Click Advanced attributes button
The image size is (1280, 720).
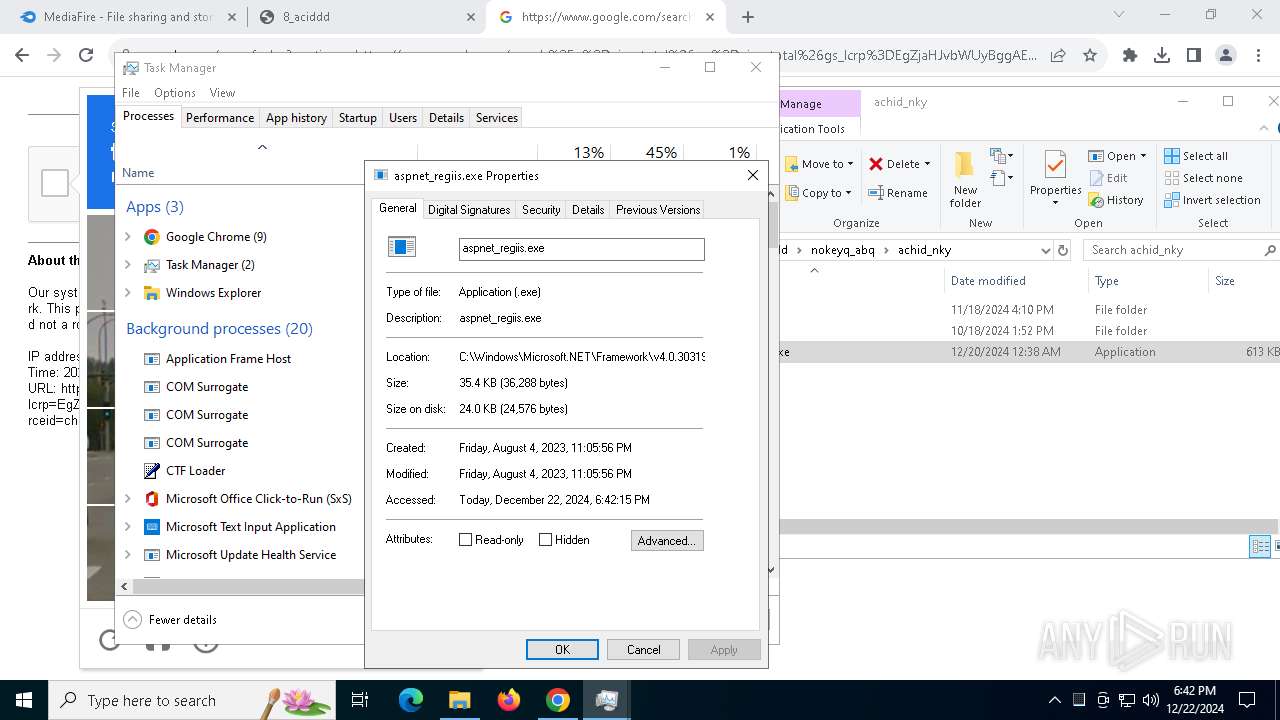point(667,541)
